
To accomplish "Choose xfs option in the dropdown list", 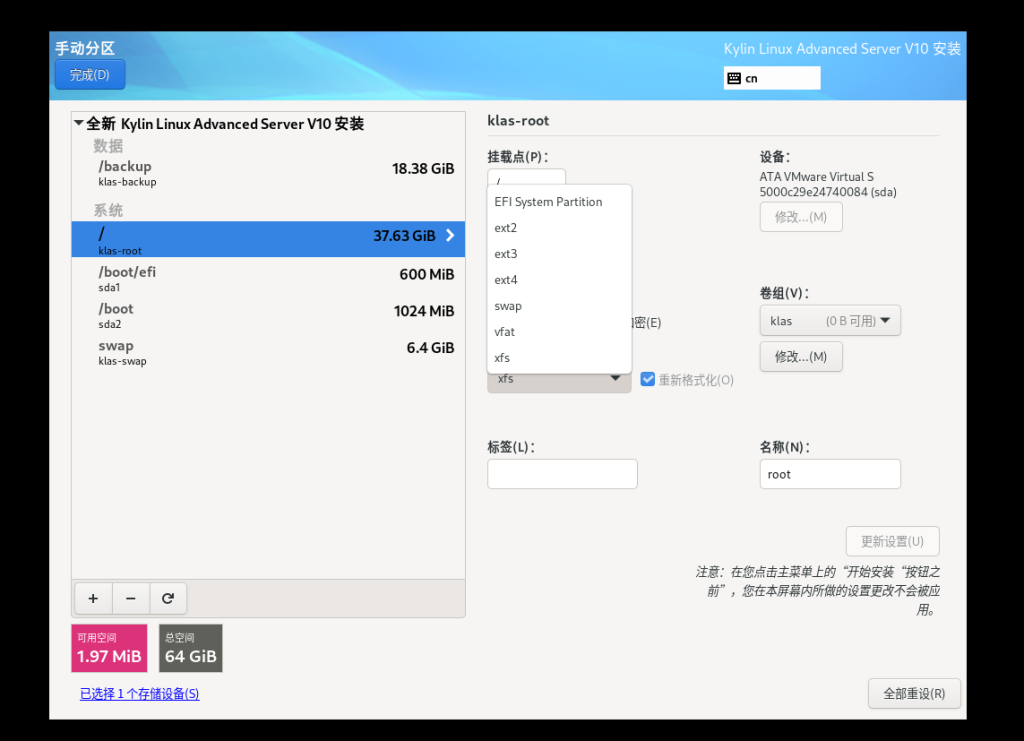I will coord(559,358).
